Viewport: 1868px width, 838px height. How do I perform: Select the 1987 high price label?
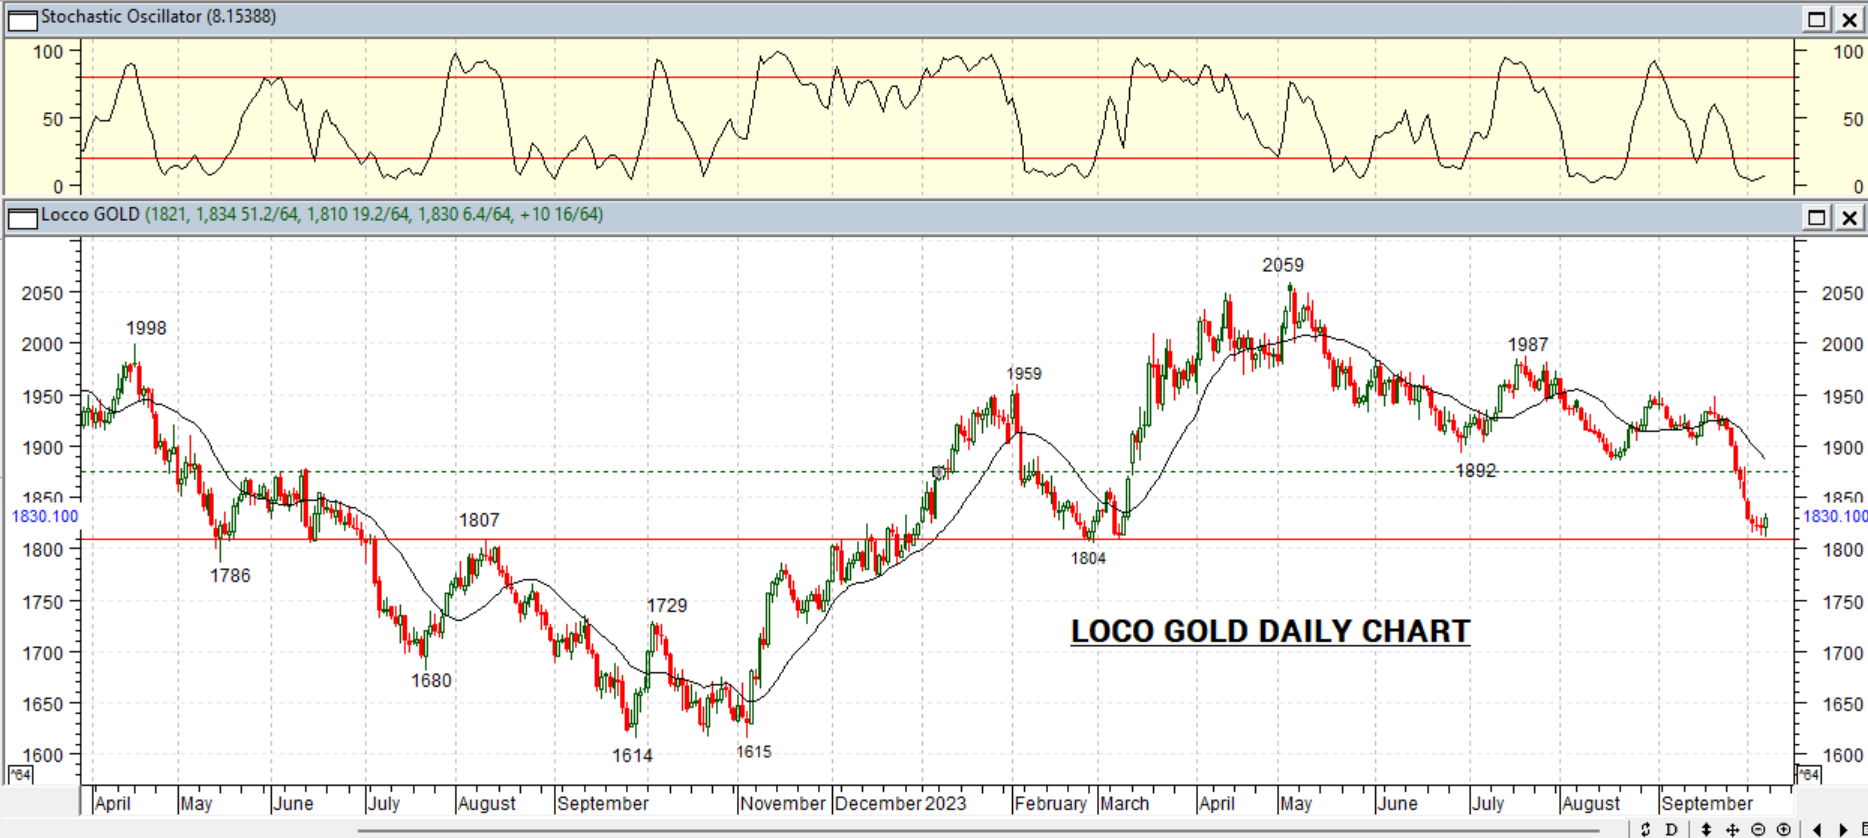coord(1528,345)
